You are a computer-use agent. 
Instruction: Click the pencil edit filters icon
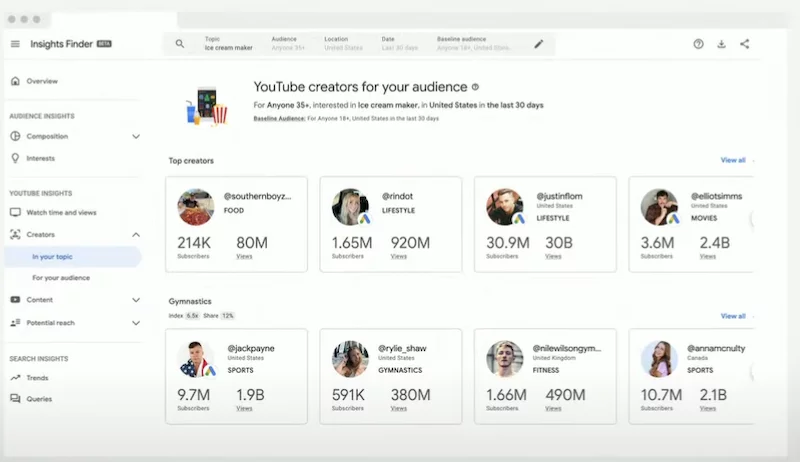pyautogui.click(x=539, y=44)
